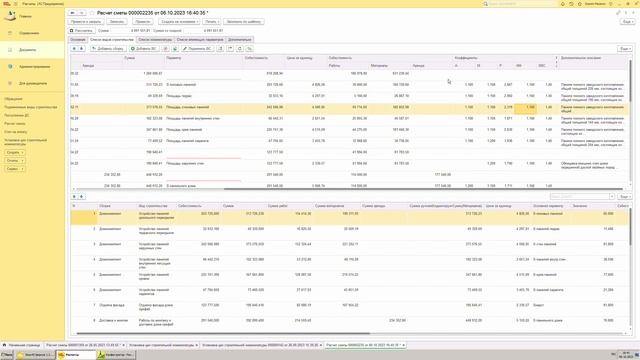Viewport: 640px width, 360px height.
Task: Click the Рассчитать button
Action: [81, 31]
